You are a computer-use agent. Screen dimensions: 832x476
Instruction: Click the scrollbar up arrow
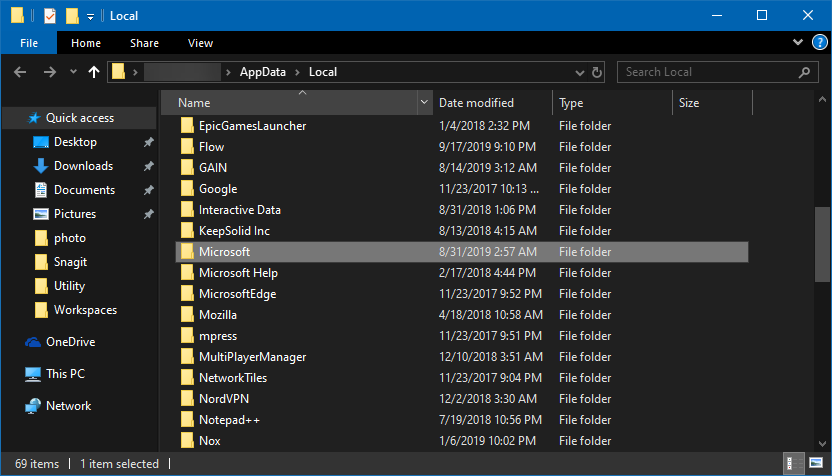coord(822,99)
